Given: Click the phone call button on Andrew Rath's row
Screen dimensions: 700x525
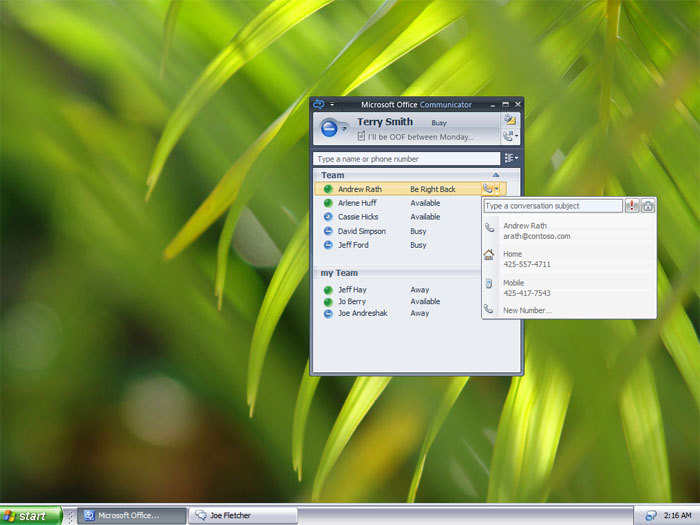Looking at the screenshot, I should click(x=488, y=189).
